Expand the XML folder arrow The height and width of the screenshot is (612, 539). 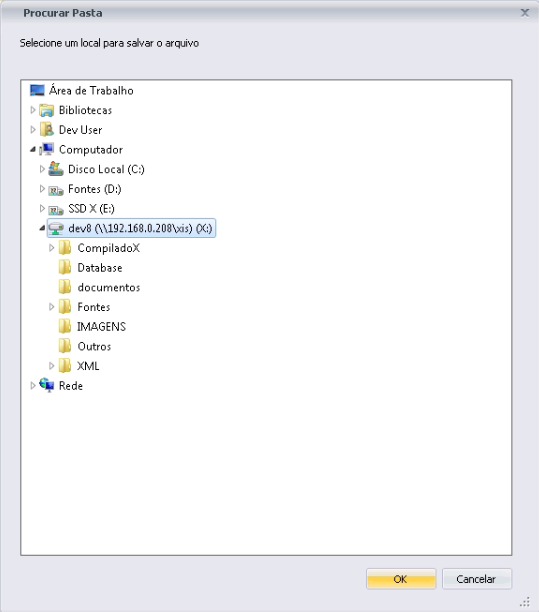(x=51, y=366)
